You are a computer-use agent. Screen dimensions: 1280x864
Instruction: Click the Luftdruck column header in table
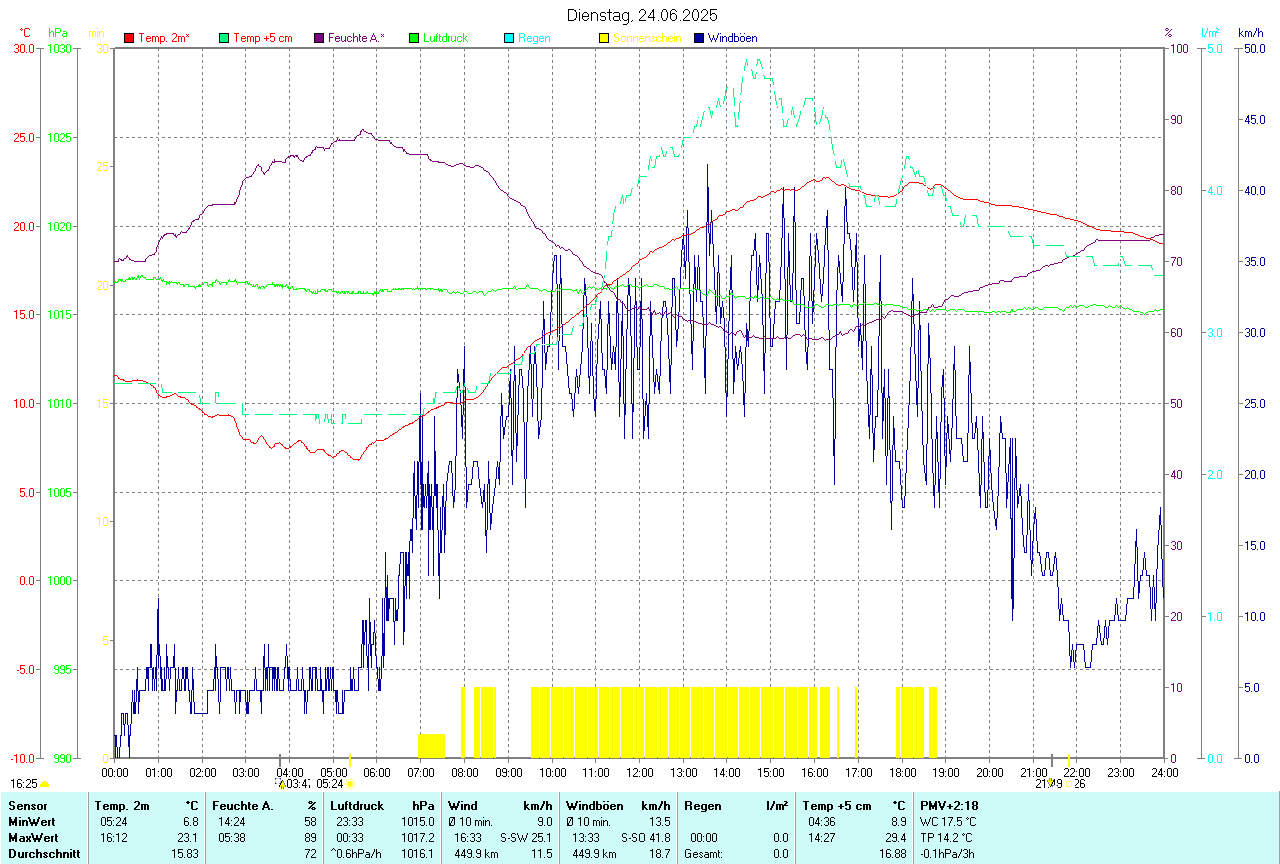click(357, 806)
